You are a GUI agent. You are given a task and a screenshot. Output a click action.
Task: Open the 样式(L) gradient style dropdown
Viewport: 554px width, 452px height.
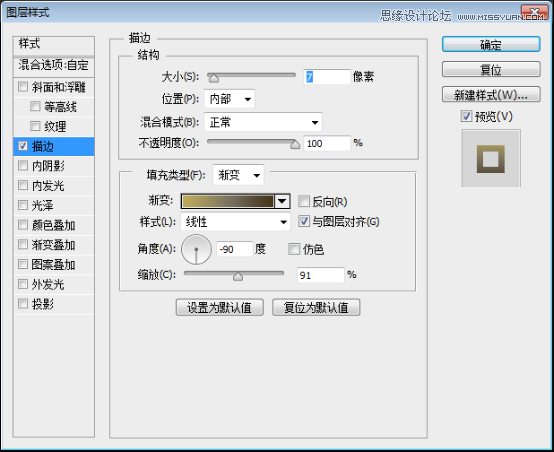pyautogui.click(x=235, y=222)
